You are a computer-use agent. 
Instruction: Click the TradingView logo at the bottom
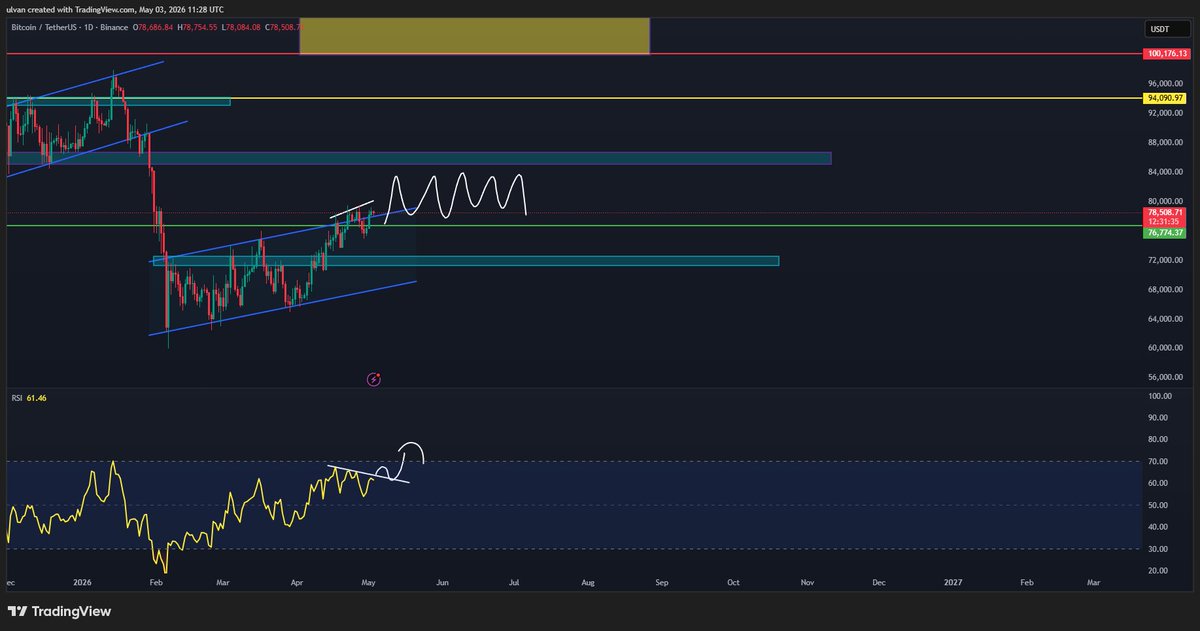[60, 611]
